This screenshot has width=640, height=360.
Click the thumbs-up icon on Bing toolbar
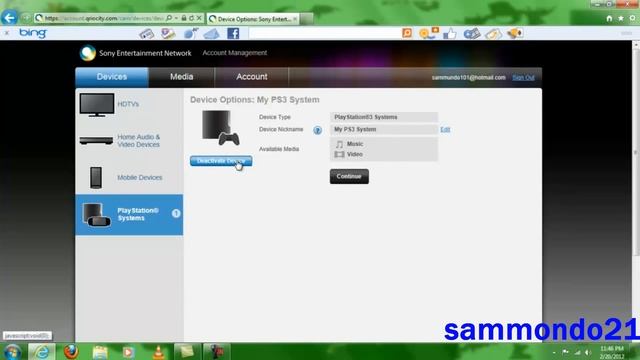[449, 33]
